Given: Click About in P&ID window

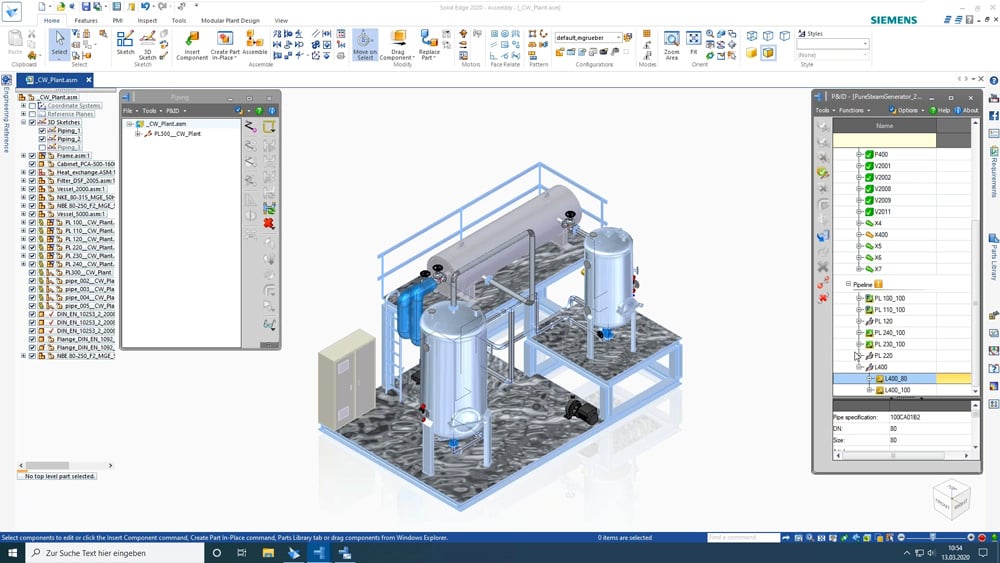Looking at the screenshot, I should [967, 110].
